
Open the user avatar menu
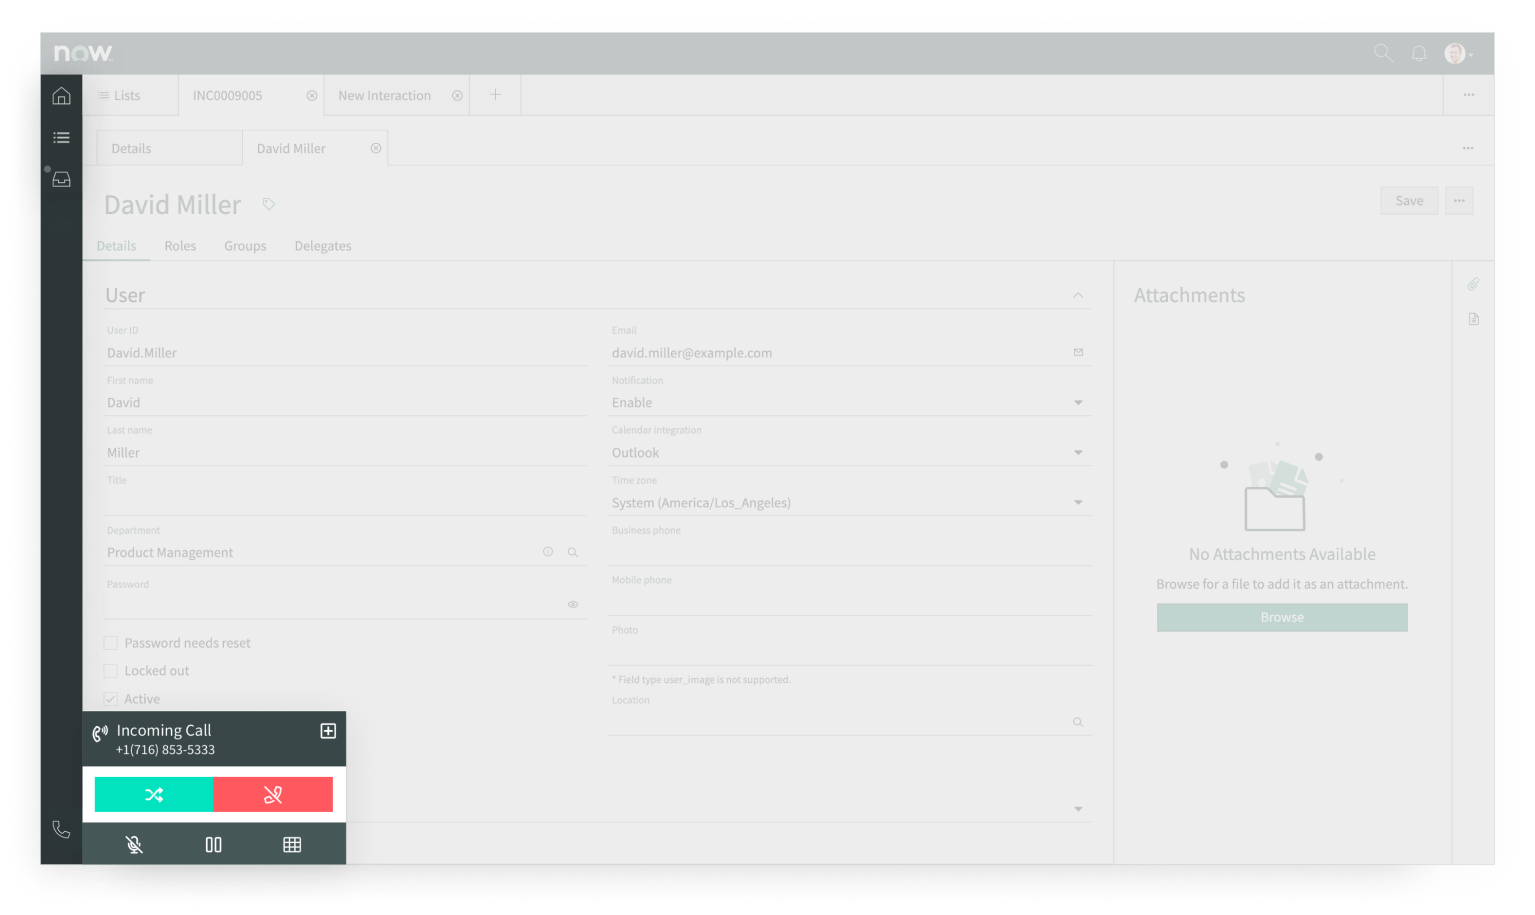[1457, 53]
